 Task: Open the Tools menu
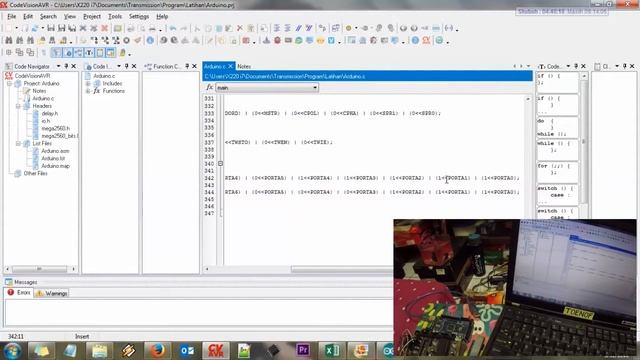(x=115, y=16)
